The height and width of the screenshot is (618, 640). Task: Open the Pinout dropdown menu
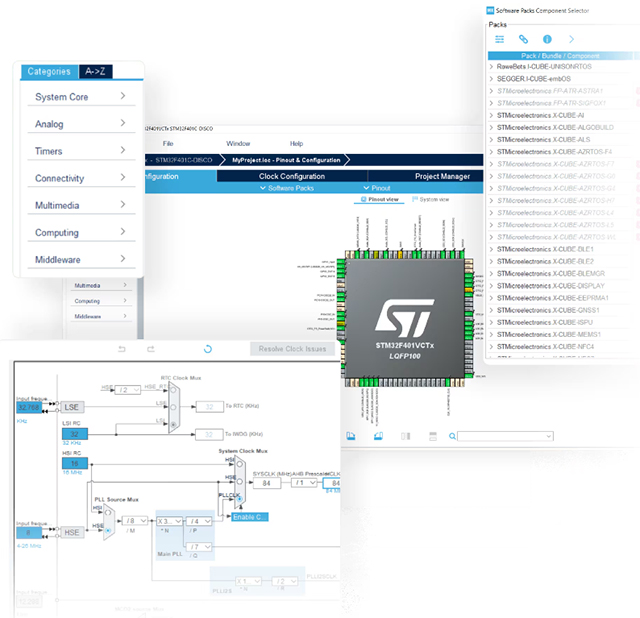(377, 188)
